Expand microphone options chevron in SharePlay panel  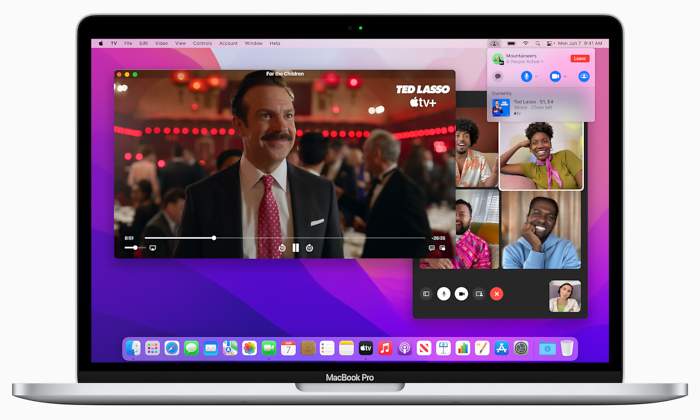536,76
